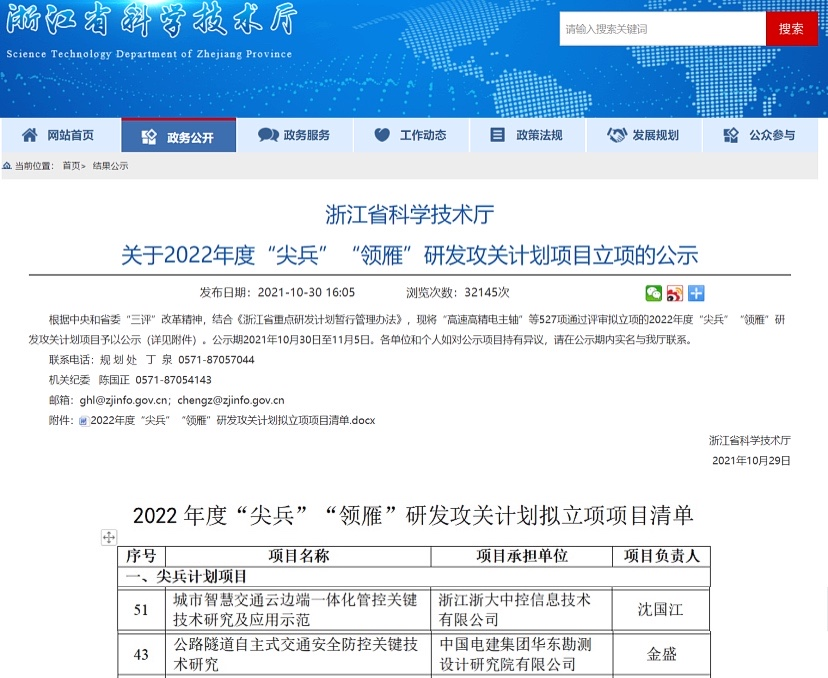Image resolution: width=828 pixels, height=678 pixels.
Task: Select phone number 0571-87054143
Action: (173, 380)
